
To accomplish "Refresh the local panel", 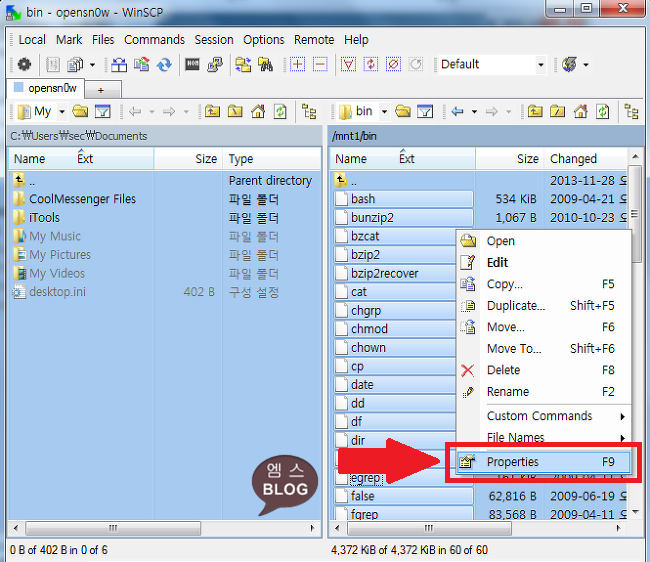I will coord(280,111).
